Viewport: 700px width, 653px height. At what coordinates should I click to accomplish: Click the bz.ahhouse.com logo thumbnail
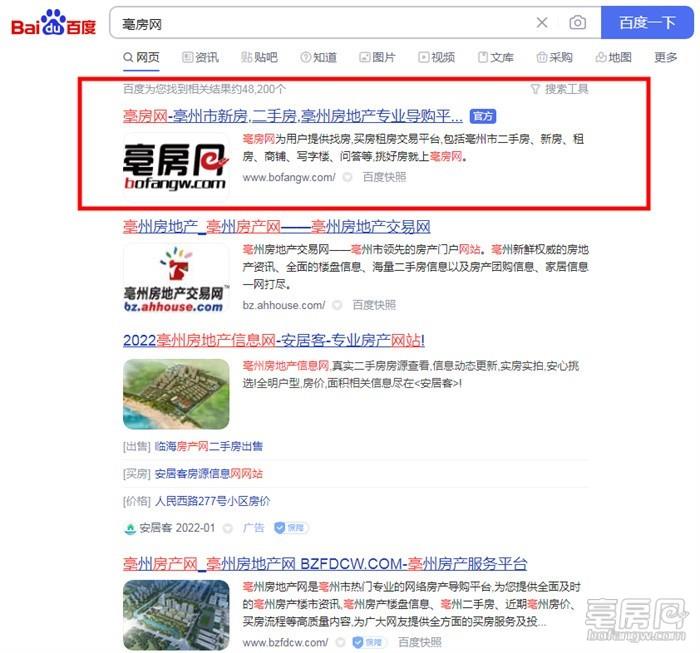click(x=176, y=278)
